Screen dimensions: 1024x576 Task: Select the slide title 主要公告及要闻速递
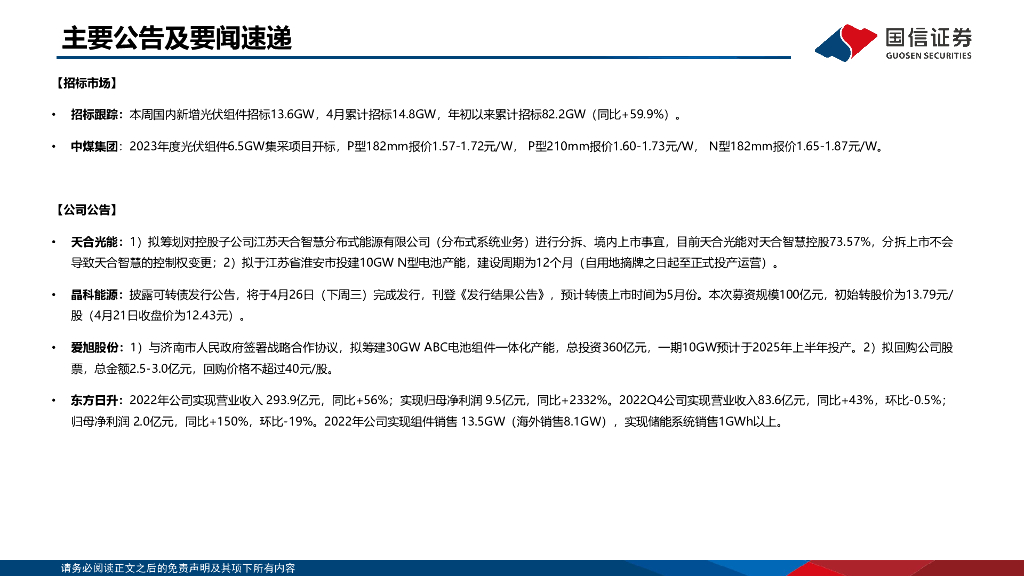[x=176, y=39]
